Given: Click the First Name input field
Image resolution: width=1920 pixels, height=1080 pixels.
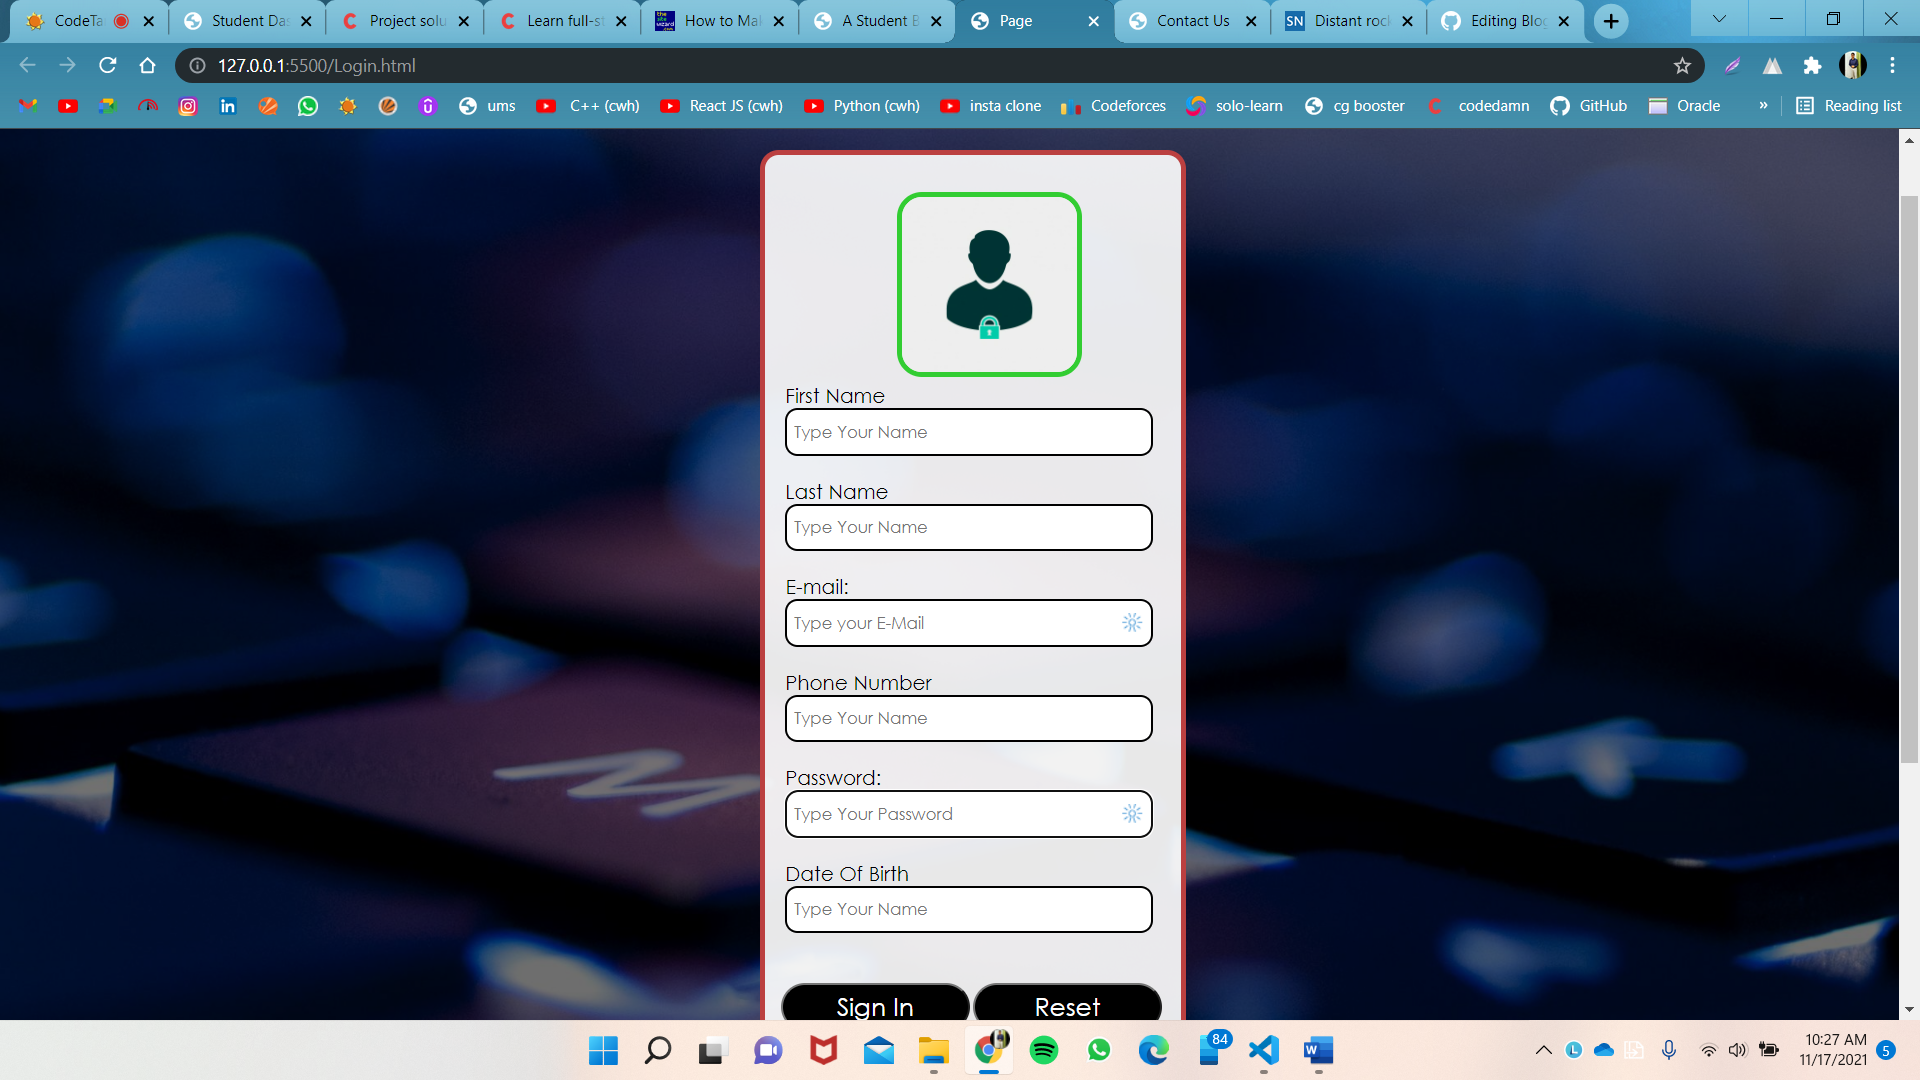Looking at the screenshot, I should (x=968, y=432).
